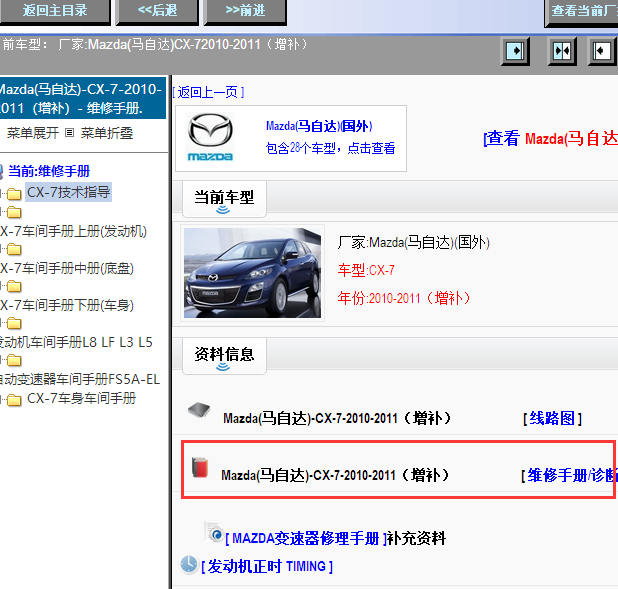Click the 厂家:Mazda(马自达)(国外) text
This screenshot has width=618, height=589.
[413, 242]
